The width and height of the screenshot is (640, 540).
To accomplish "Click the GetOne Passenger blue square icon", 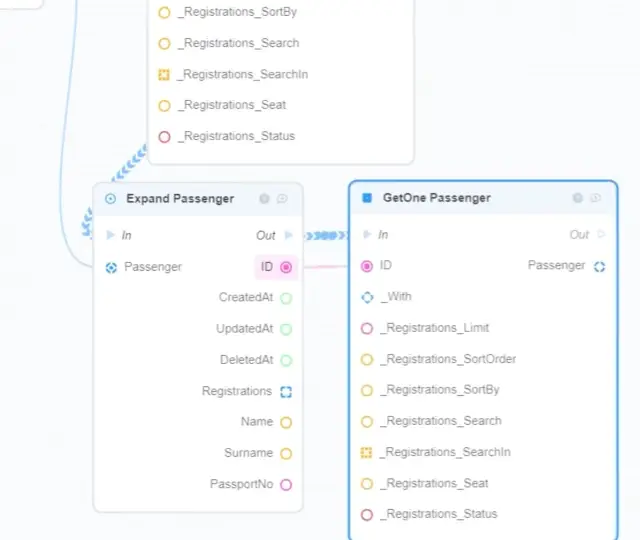I will [367, 198].
